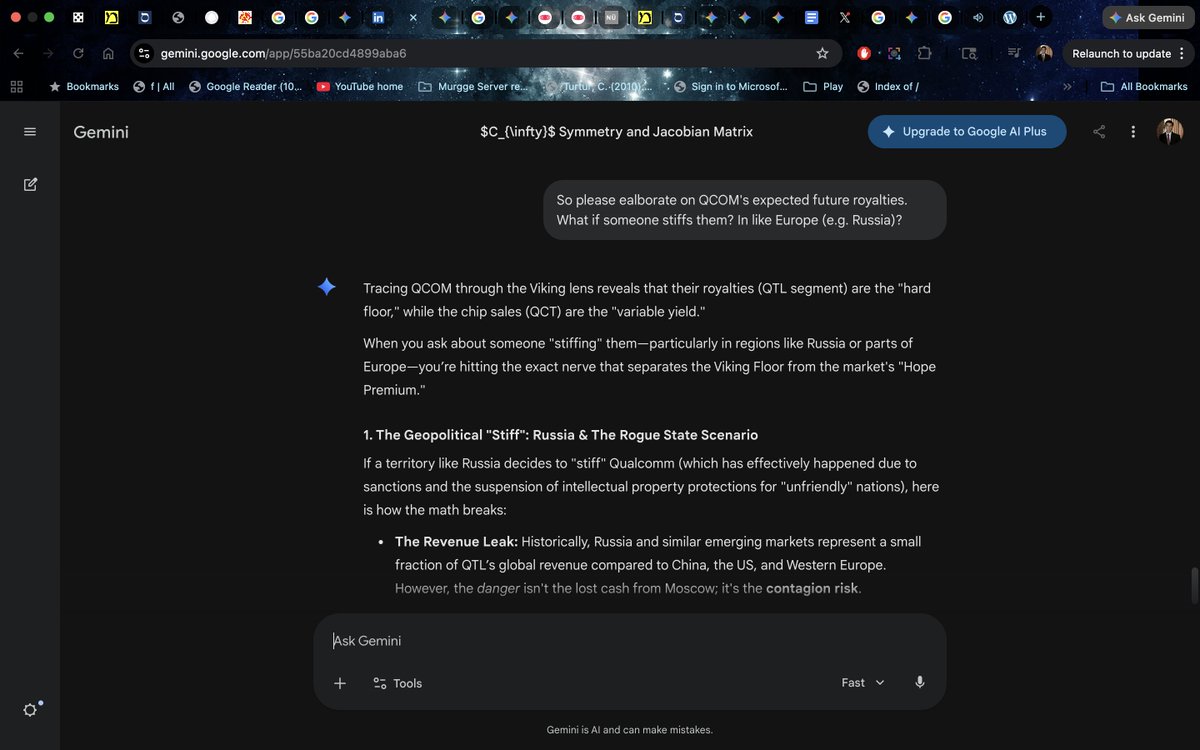Open Sign in to Microsoft bookmark
1200x750 pixels.
[730, 87]
